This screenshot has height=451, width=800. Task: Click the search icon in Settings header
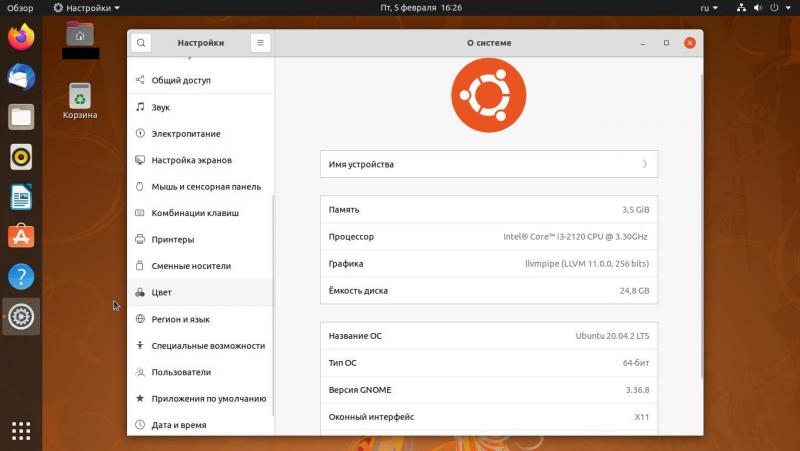coord(142,43)
